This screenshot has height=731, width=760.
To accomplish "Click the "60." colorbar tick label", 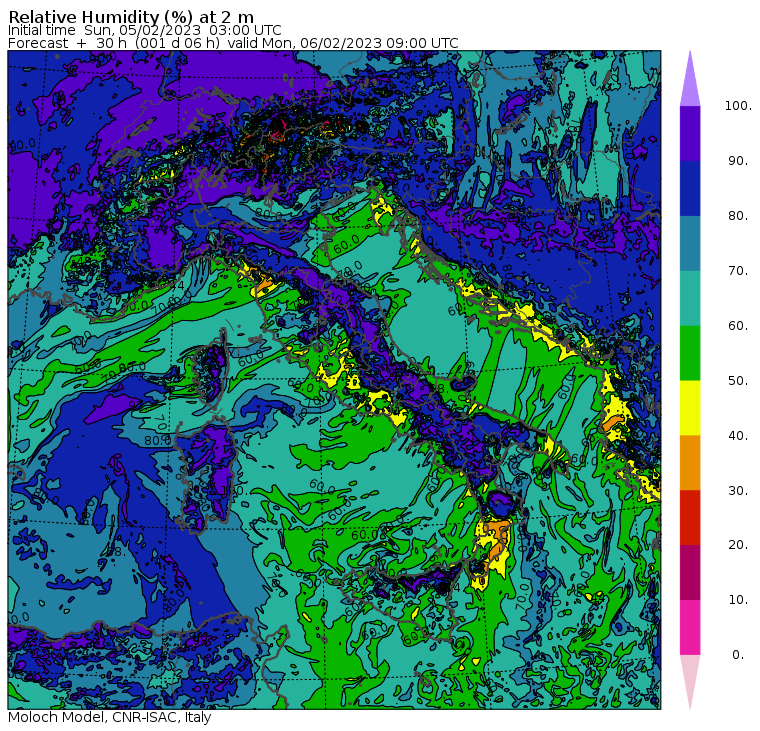I will point(738,326).
